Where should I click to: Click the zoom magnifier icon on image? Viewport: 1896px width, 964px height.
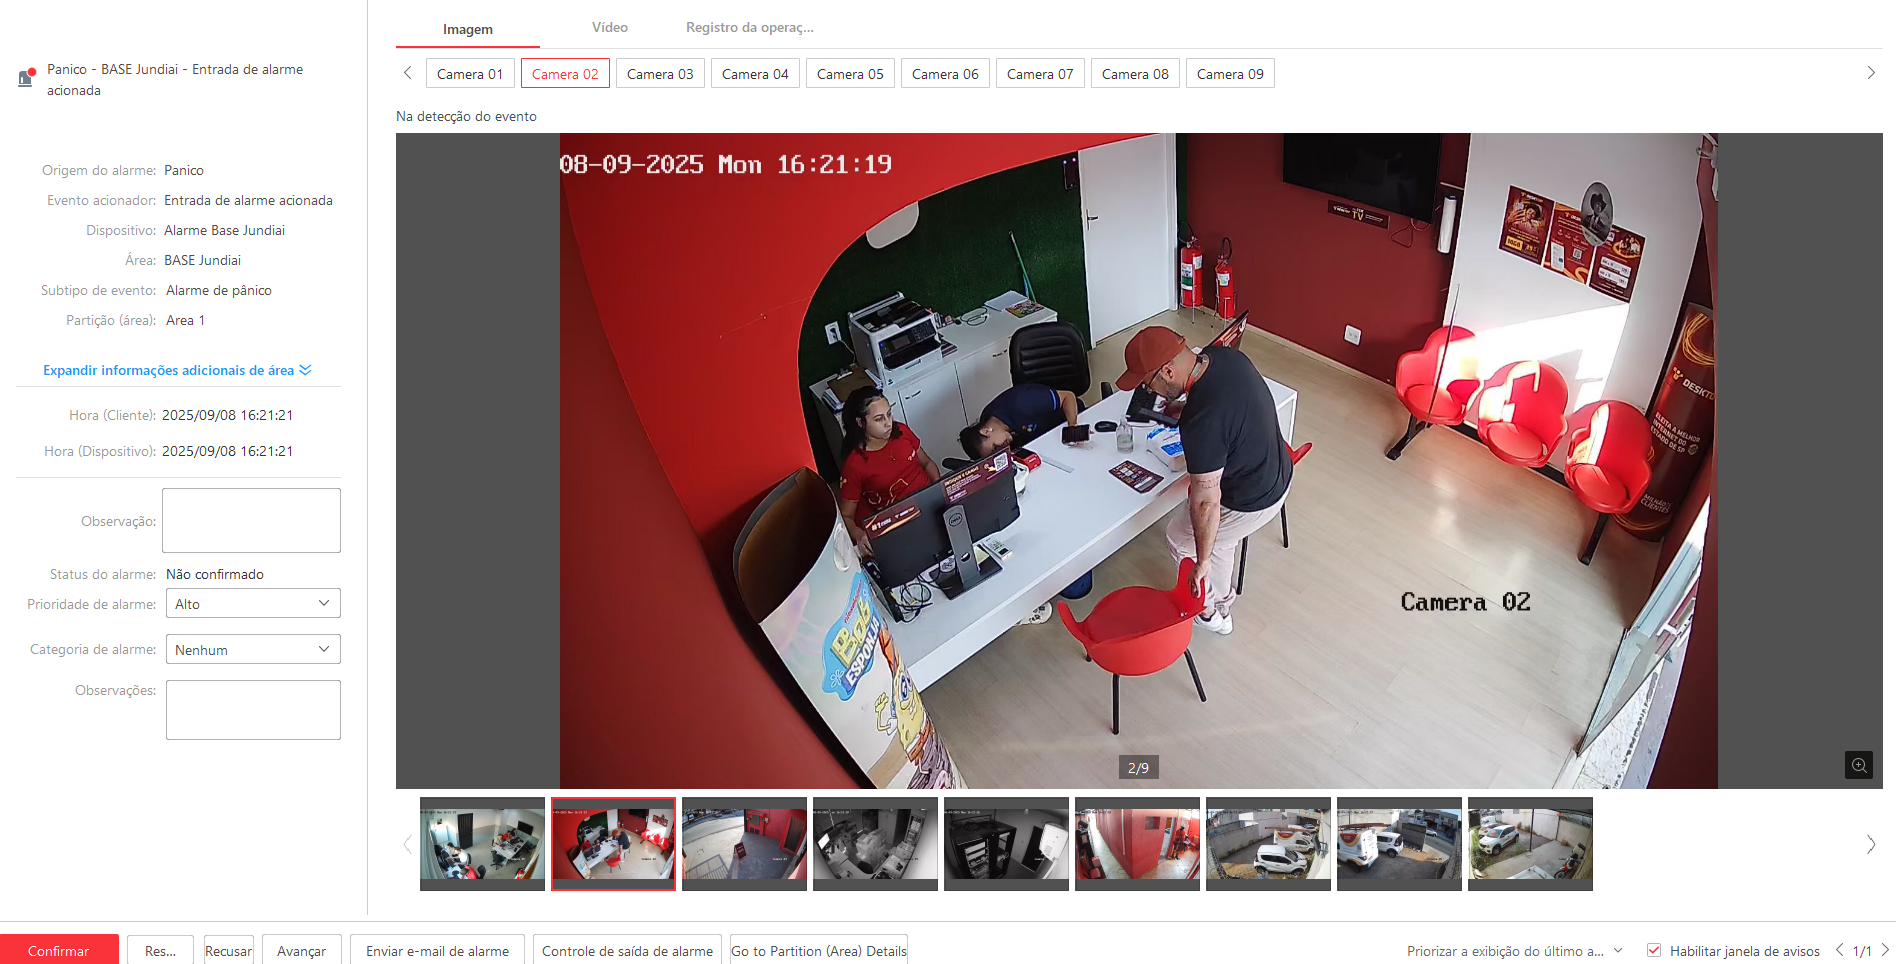[x=1858, y=765]
